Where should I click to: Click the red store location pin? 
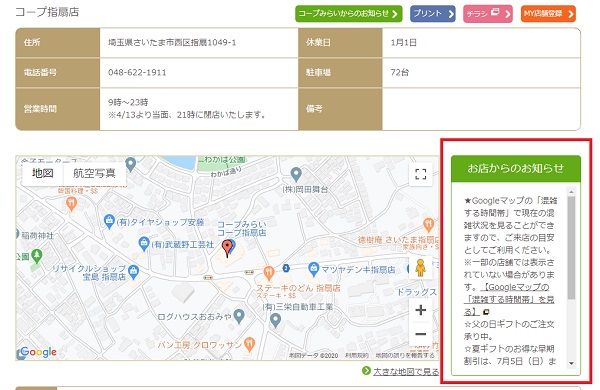tap(227, 248)
